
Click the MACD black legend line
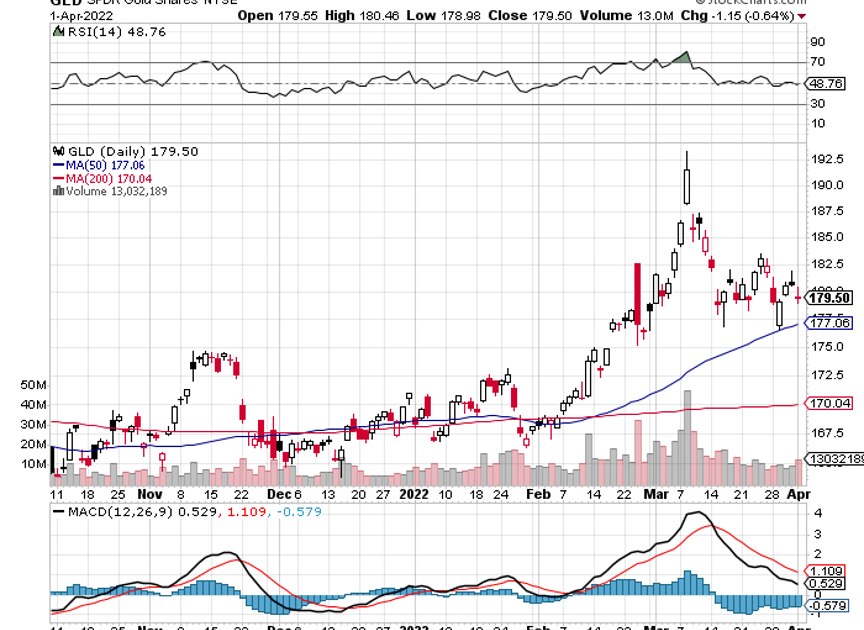tap(58, 512)
